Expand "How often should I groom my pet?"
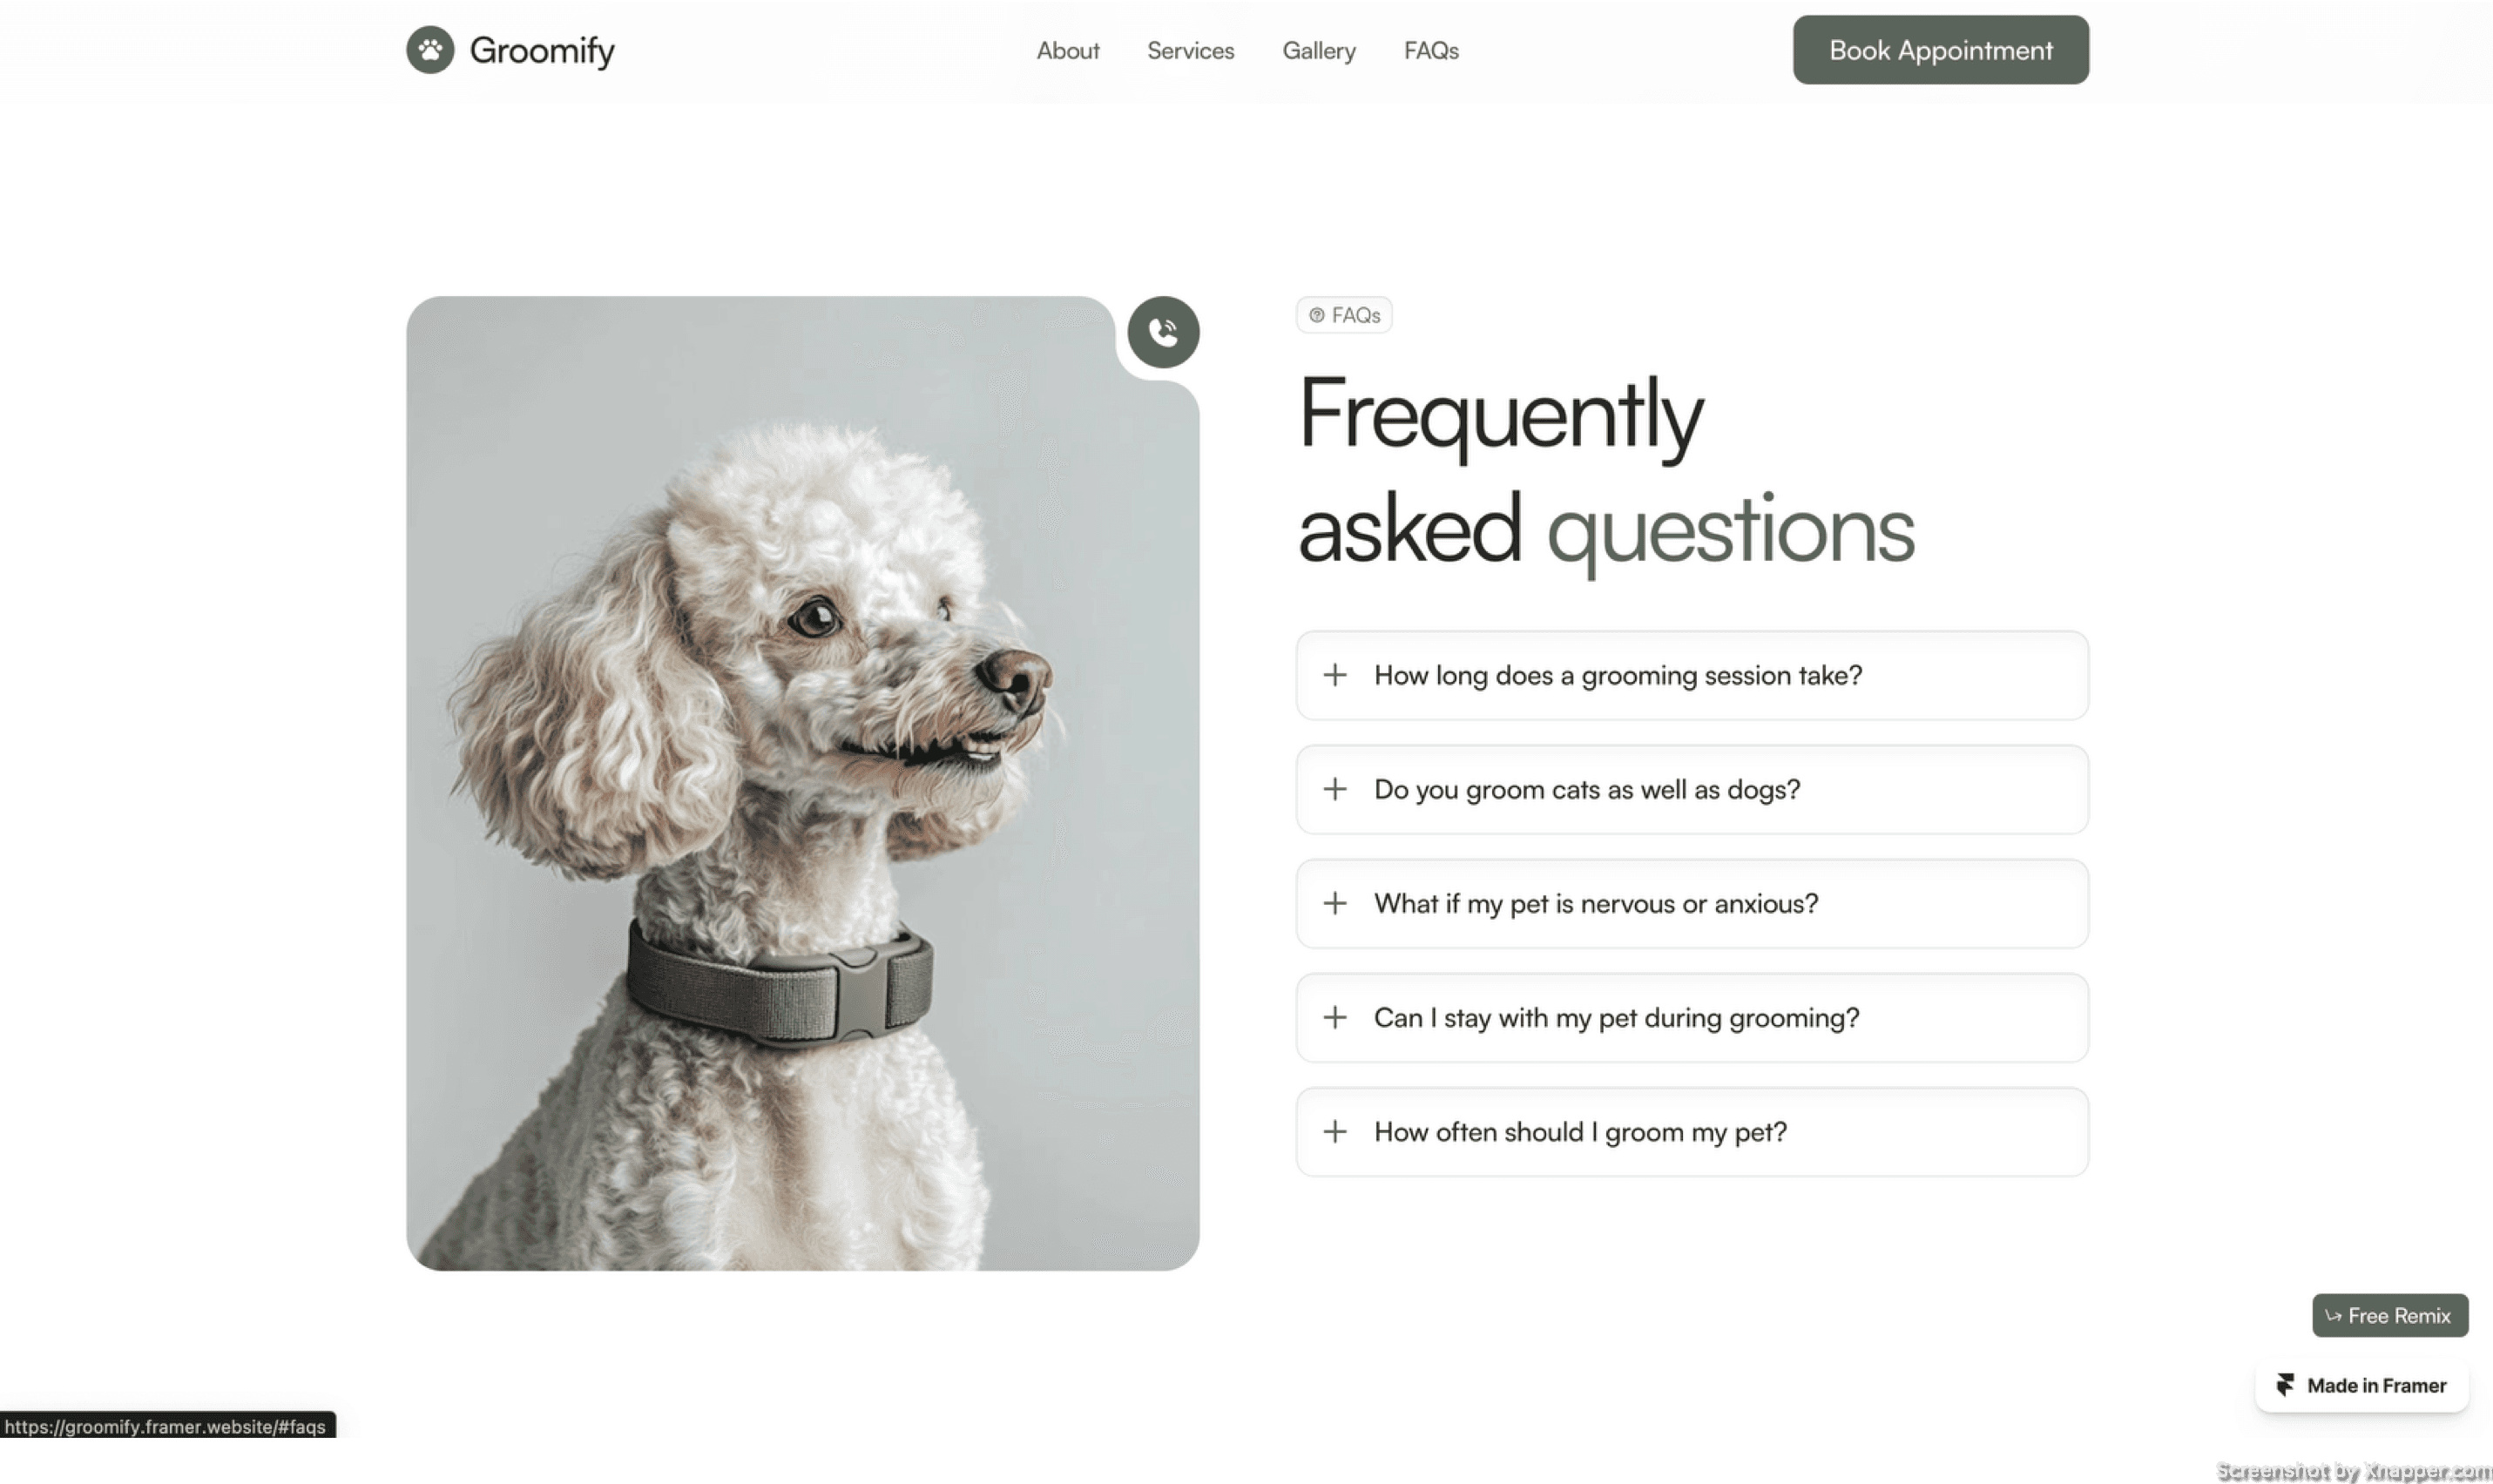The height and width of the screenshot is (1484, 2493). coord(1692,1131)
